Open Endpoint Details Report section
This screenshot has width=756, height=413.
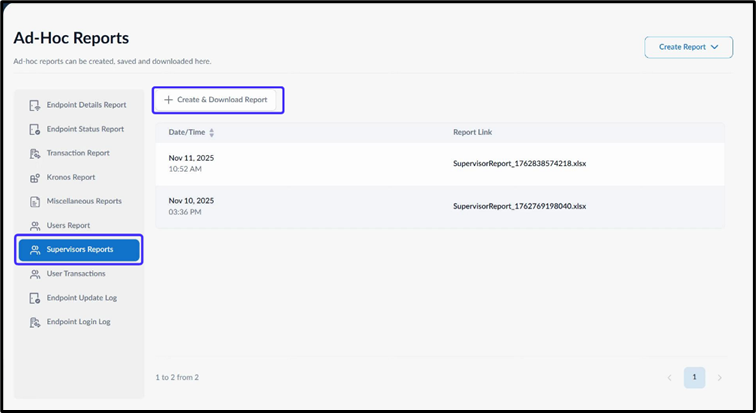coord(79,105)
